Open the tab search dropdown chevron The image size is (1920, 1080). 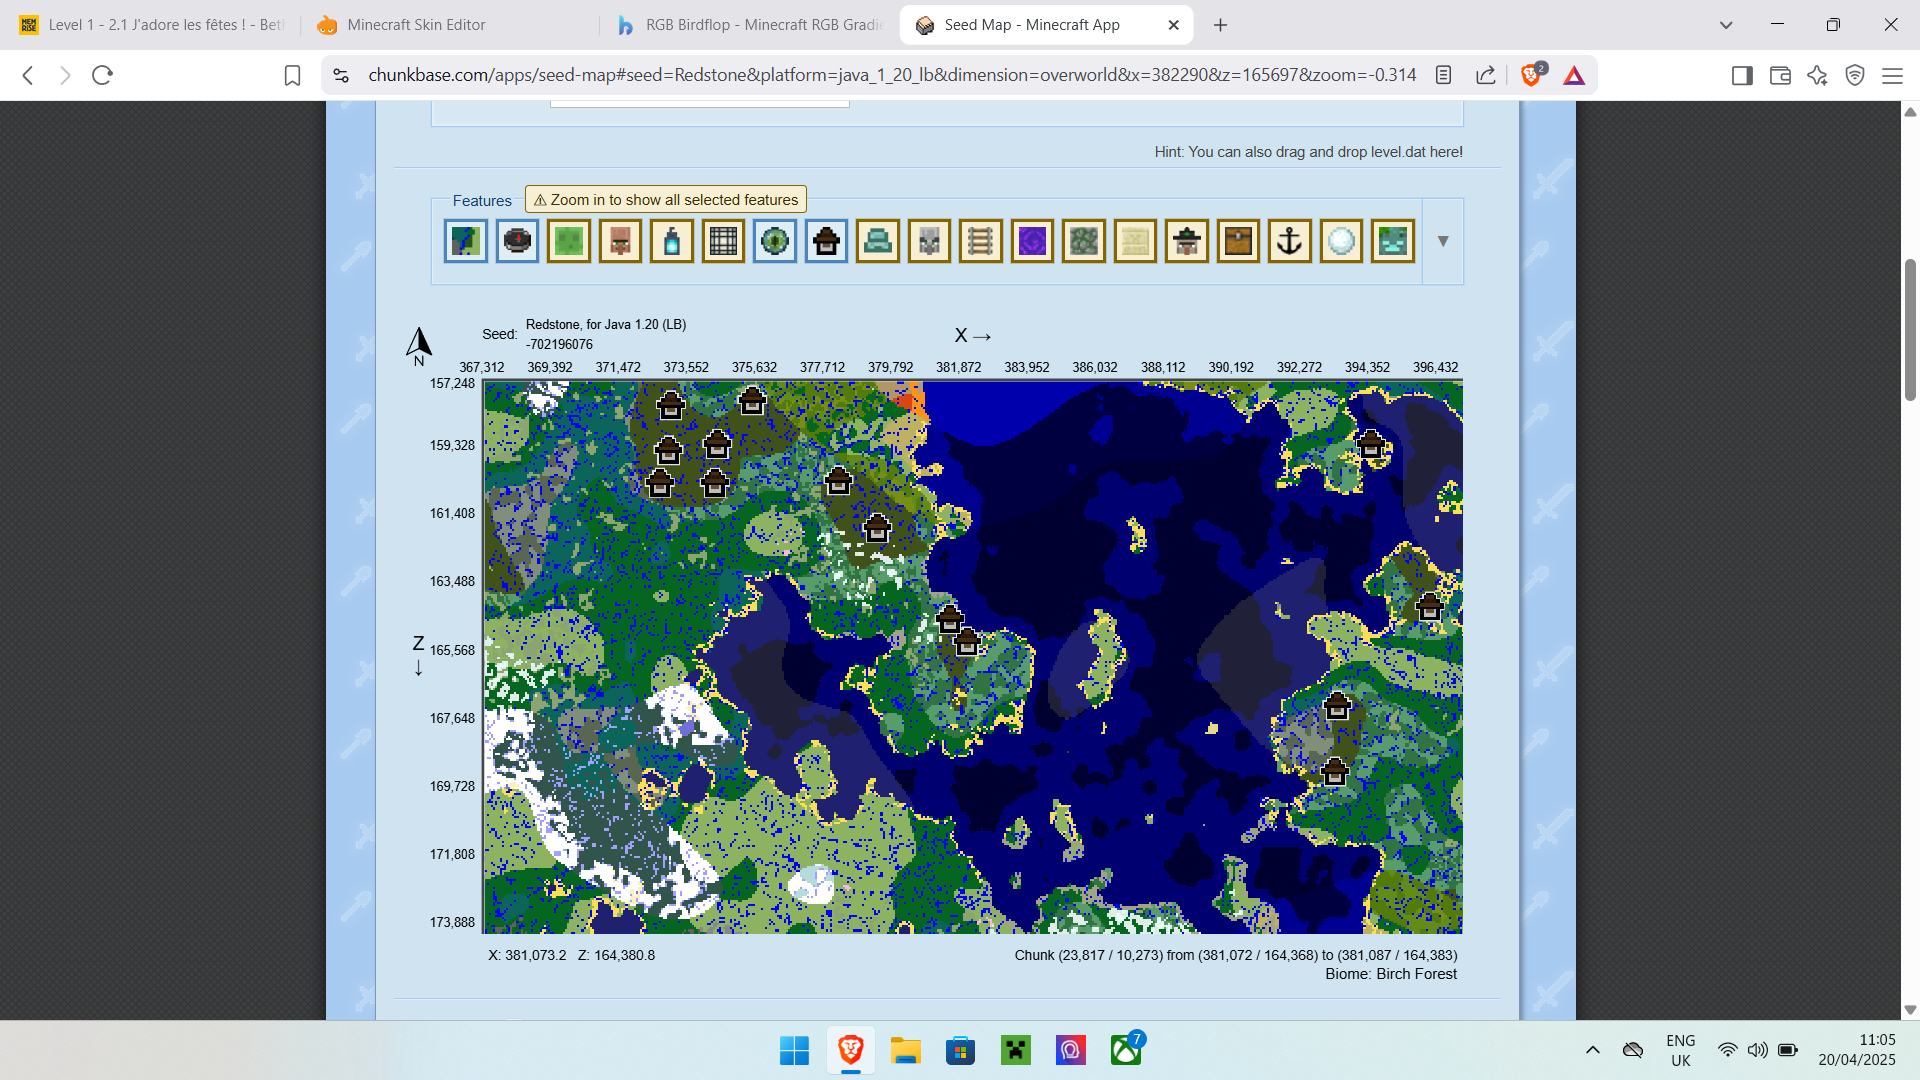[1726, 25]
